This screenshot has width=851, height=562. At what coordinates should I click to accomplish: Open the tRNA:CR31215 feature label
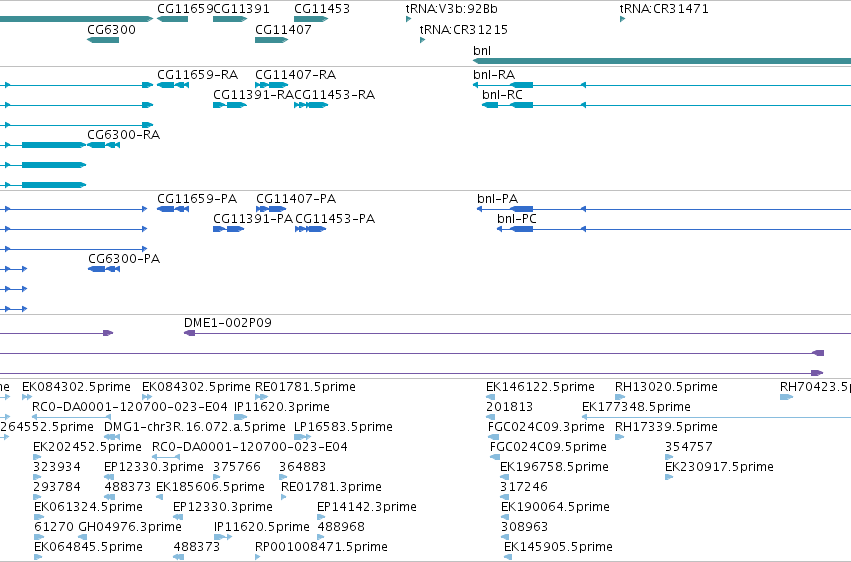point(463,29)
